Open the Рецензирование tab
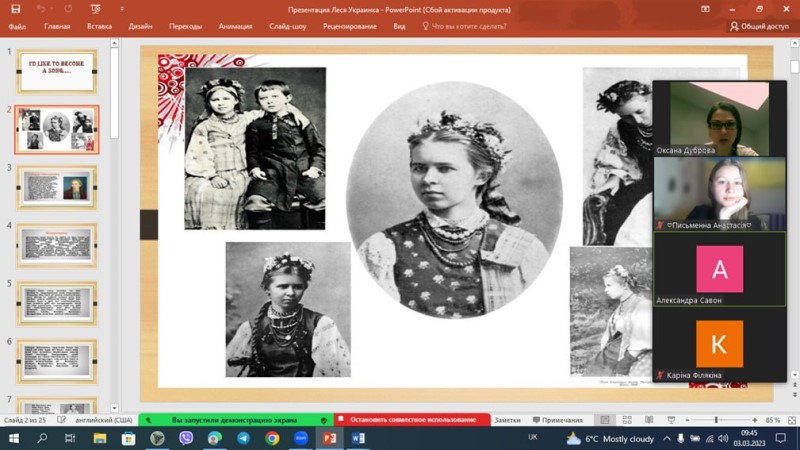This screenshot has height=450, width=800. click(350, 27)
